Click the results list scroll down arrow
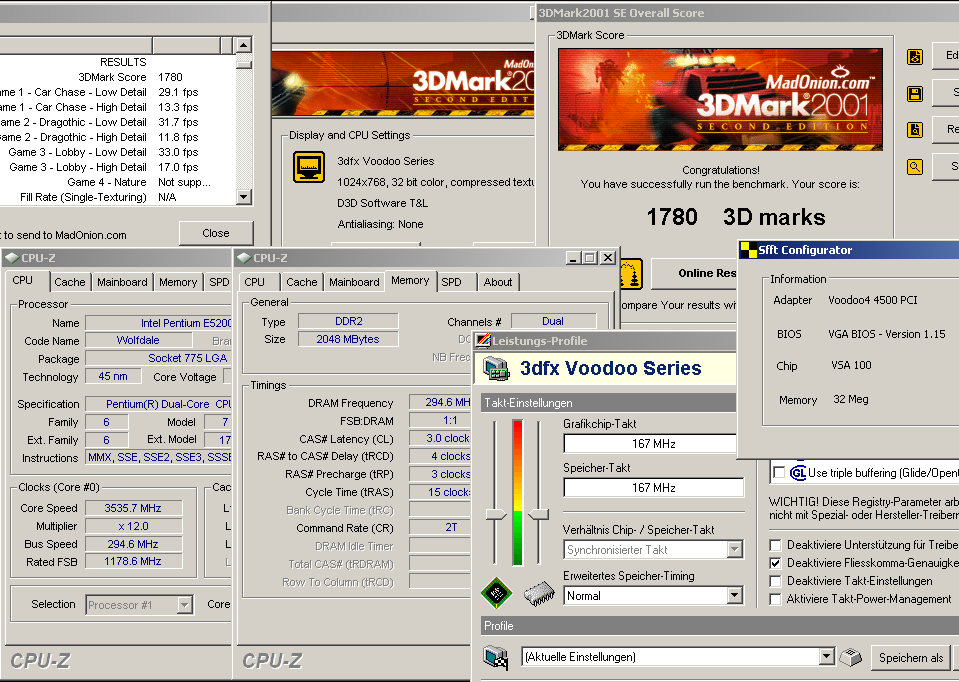 click(x=243, y=197)
